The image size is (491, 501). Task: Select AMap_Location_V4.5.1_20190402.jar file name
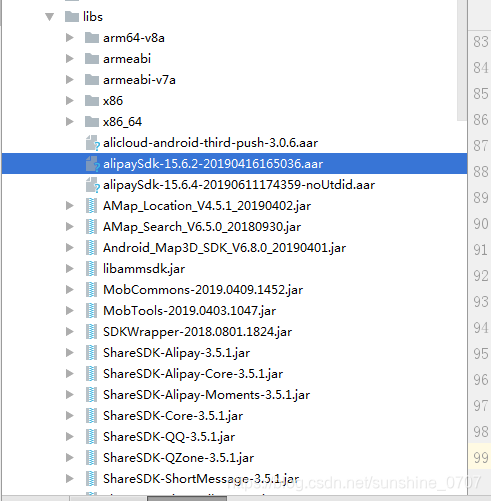click(x=207, y=206)
